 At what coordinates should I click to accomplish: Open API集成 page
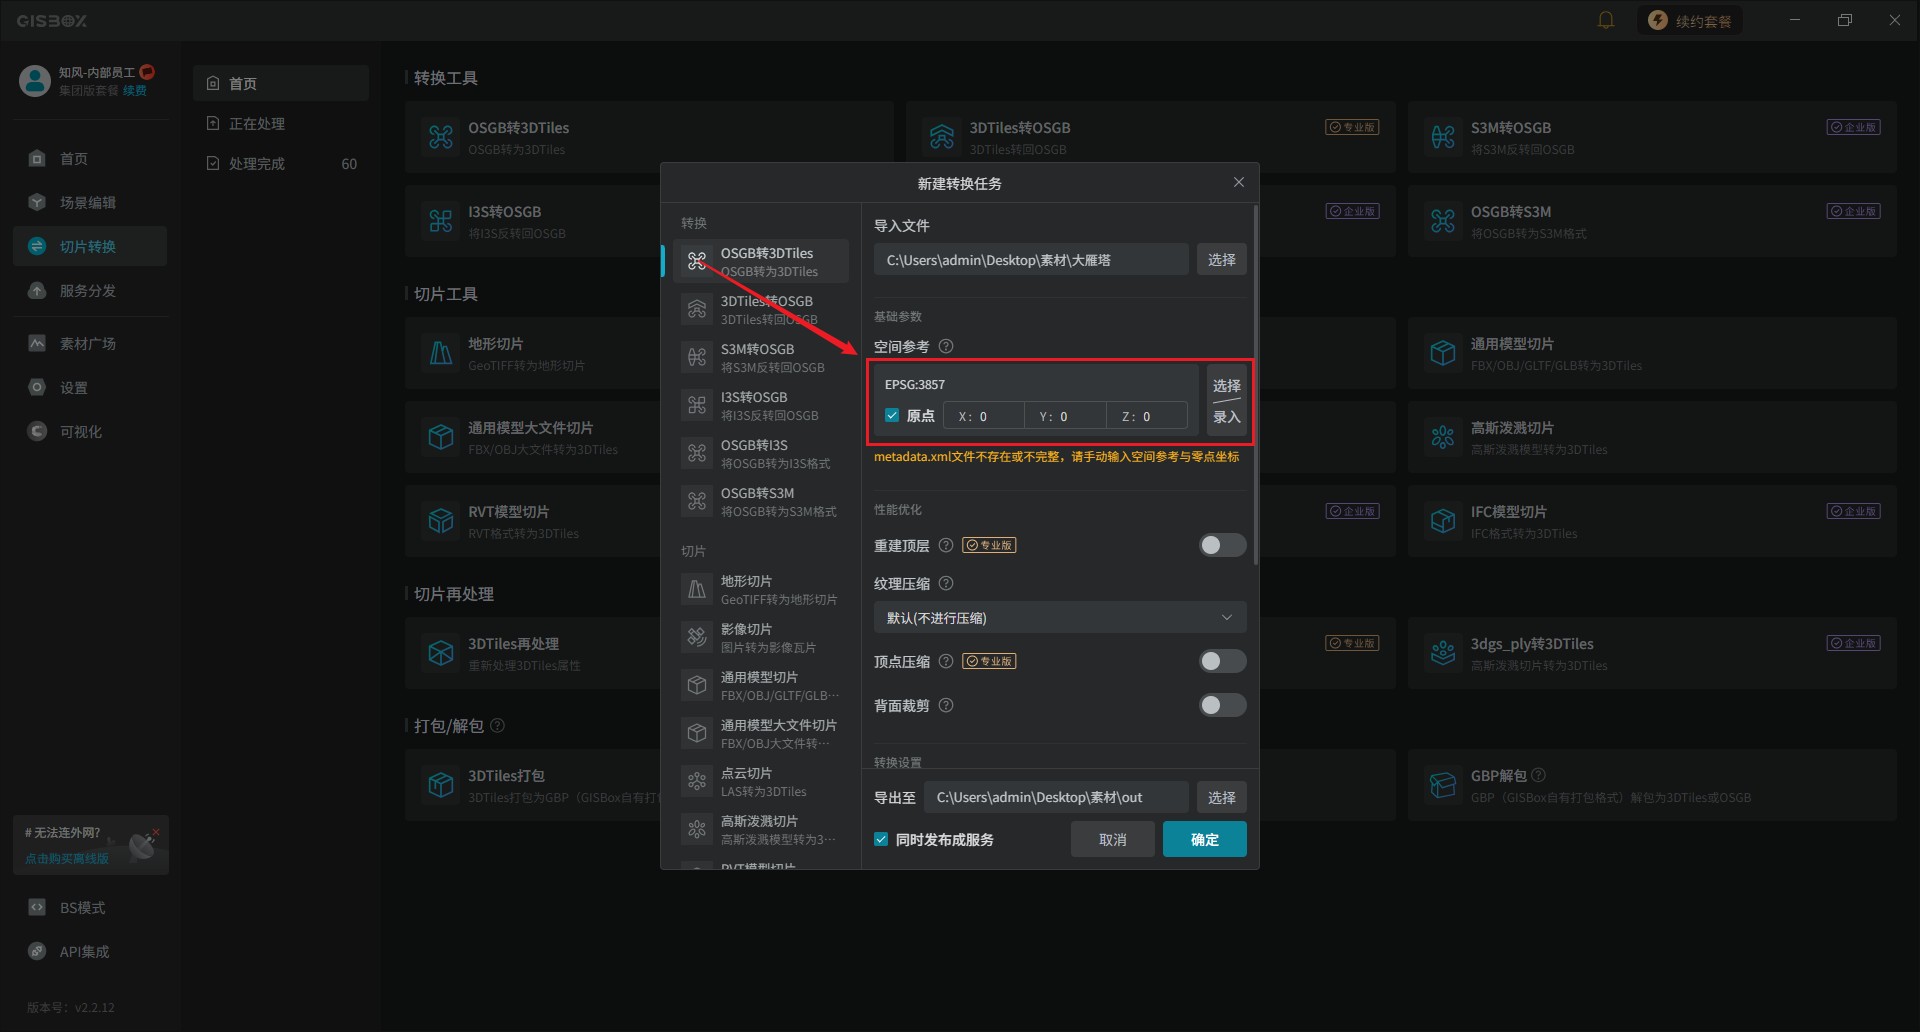coord(90,952)
